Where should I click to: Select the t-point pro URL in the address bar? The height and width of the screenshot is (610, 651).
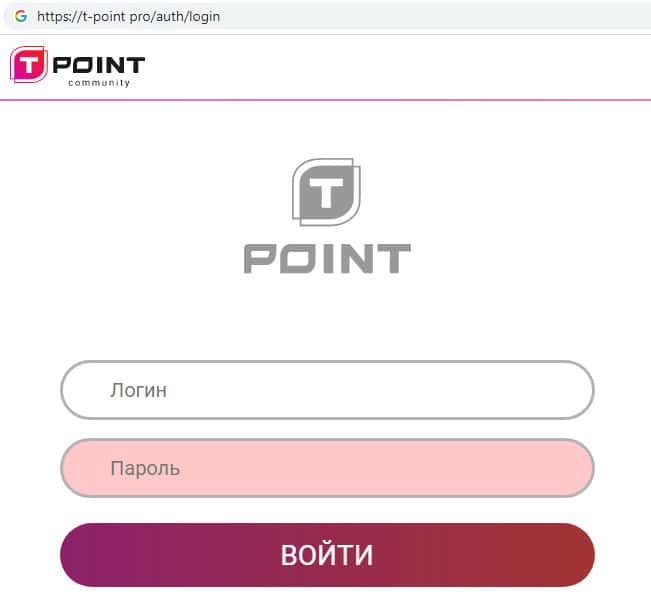pyautogui.click(x=128, y=17)
